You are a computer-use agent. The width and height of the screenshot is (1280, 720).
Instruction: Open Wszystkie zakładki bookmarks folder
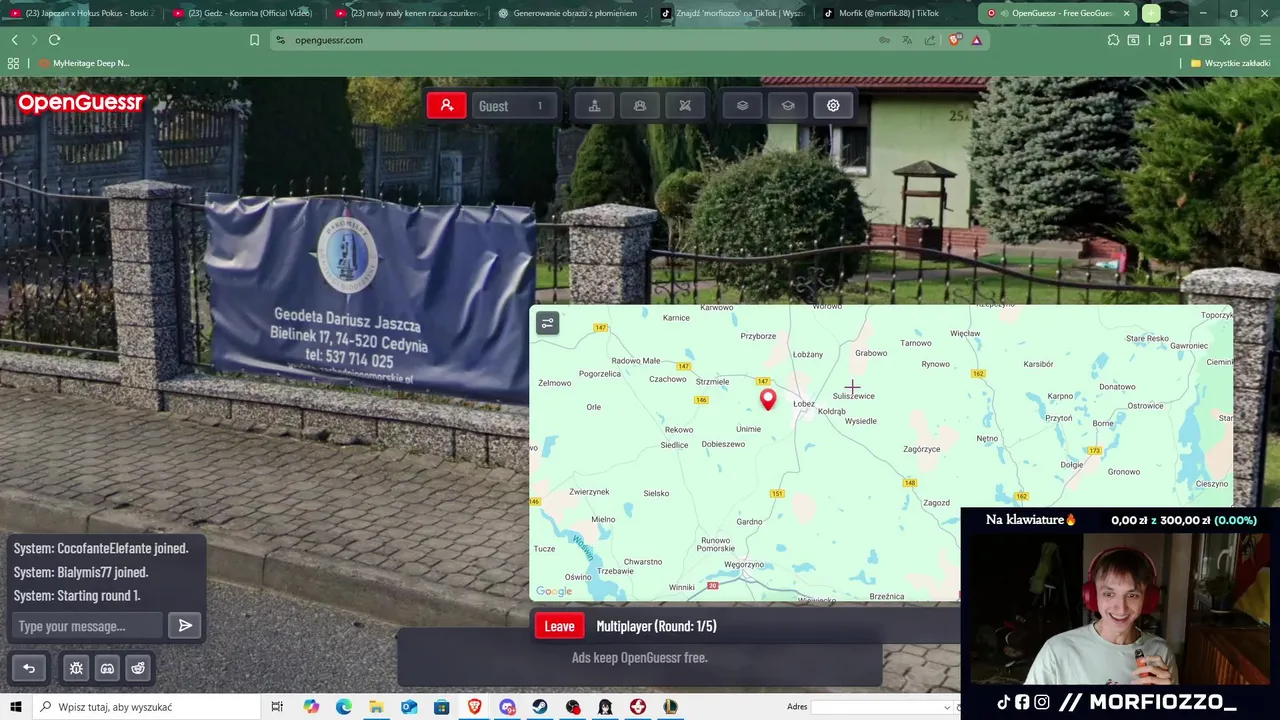(1230, 63)
